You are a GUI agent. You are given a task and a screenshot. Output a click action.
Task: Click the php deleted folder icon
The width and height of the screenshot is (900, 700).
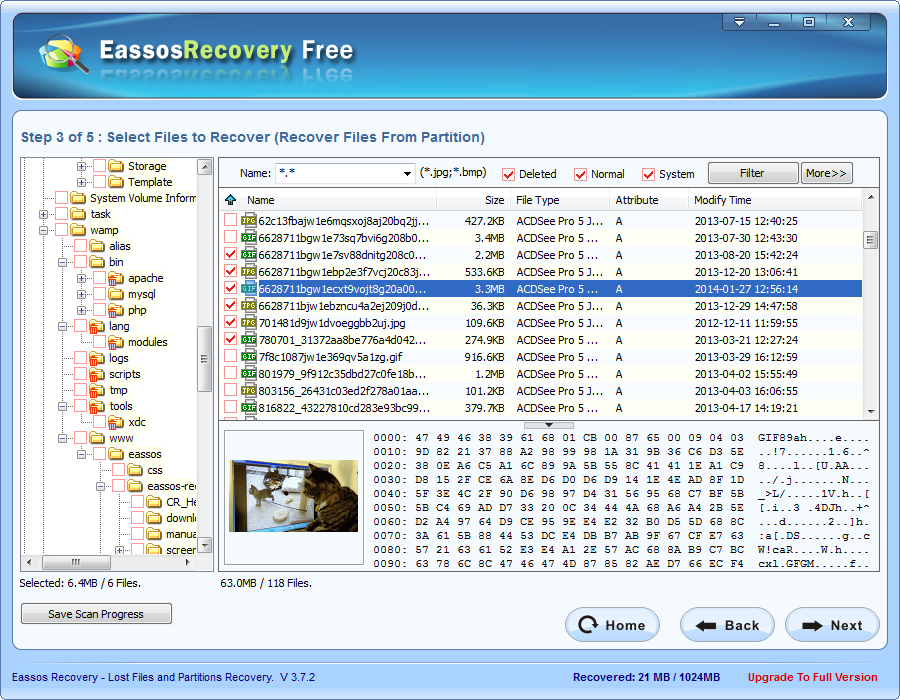(116, 310)
